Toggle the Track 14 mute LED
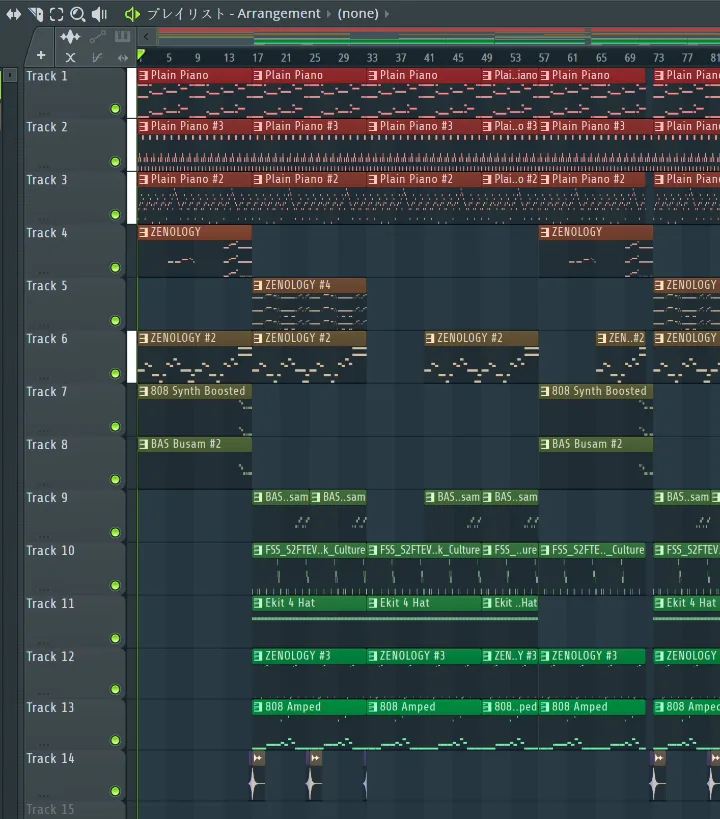 tap(115, 791)
